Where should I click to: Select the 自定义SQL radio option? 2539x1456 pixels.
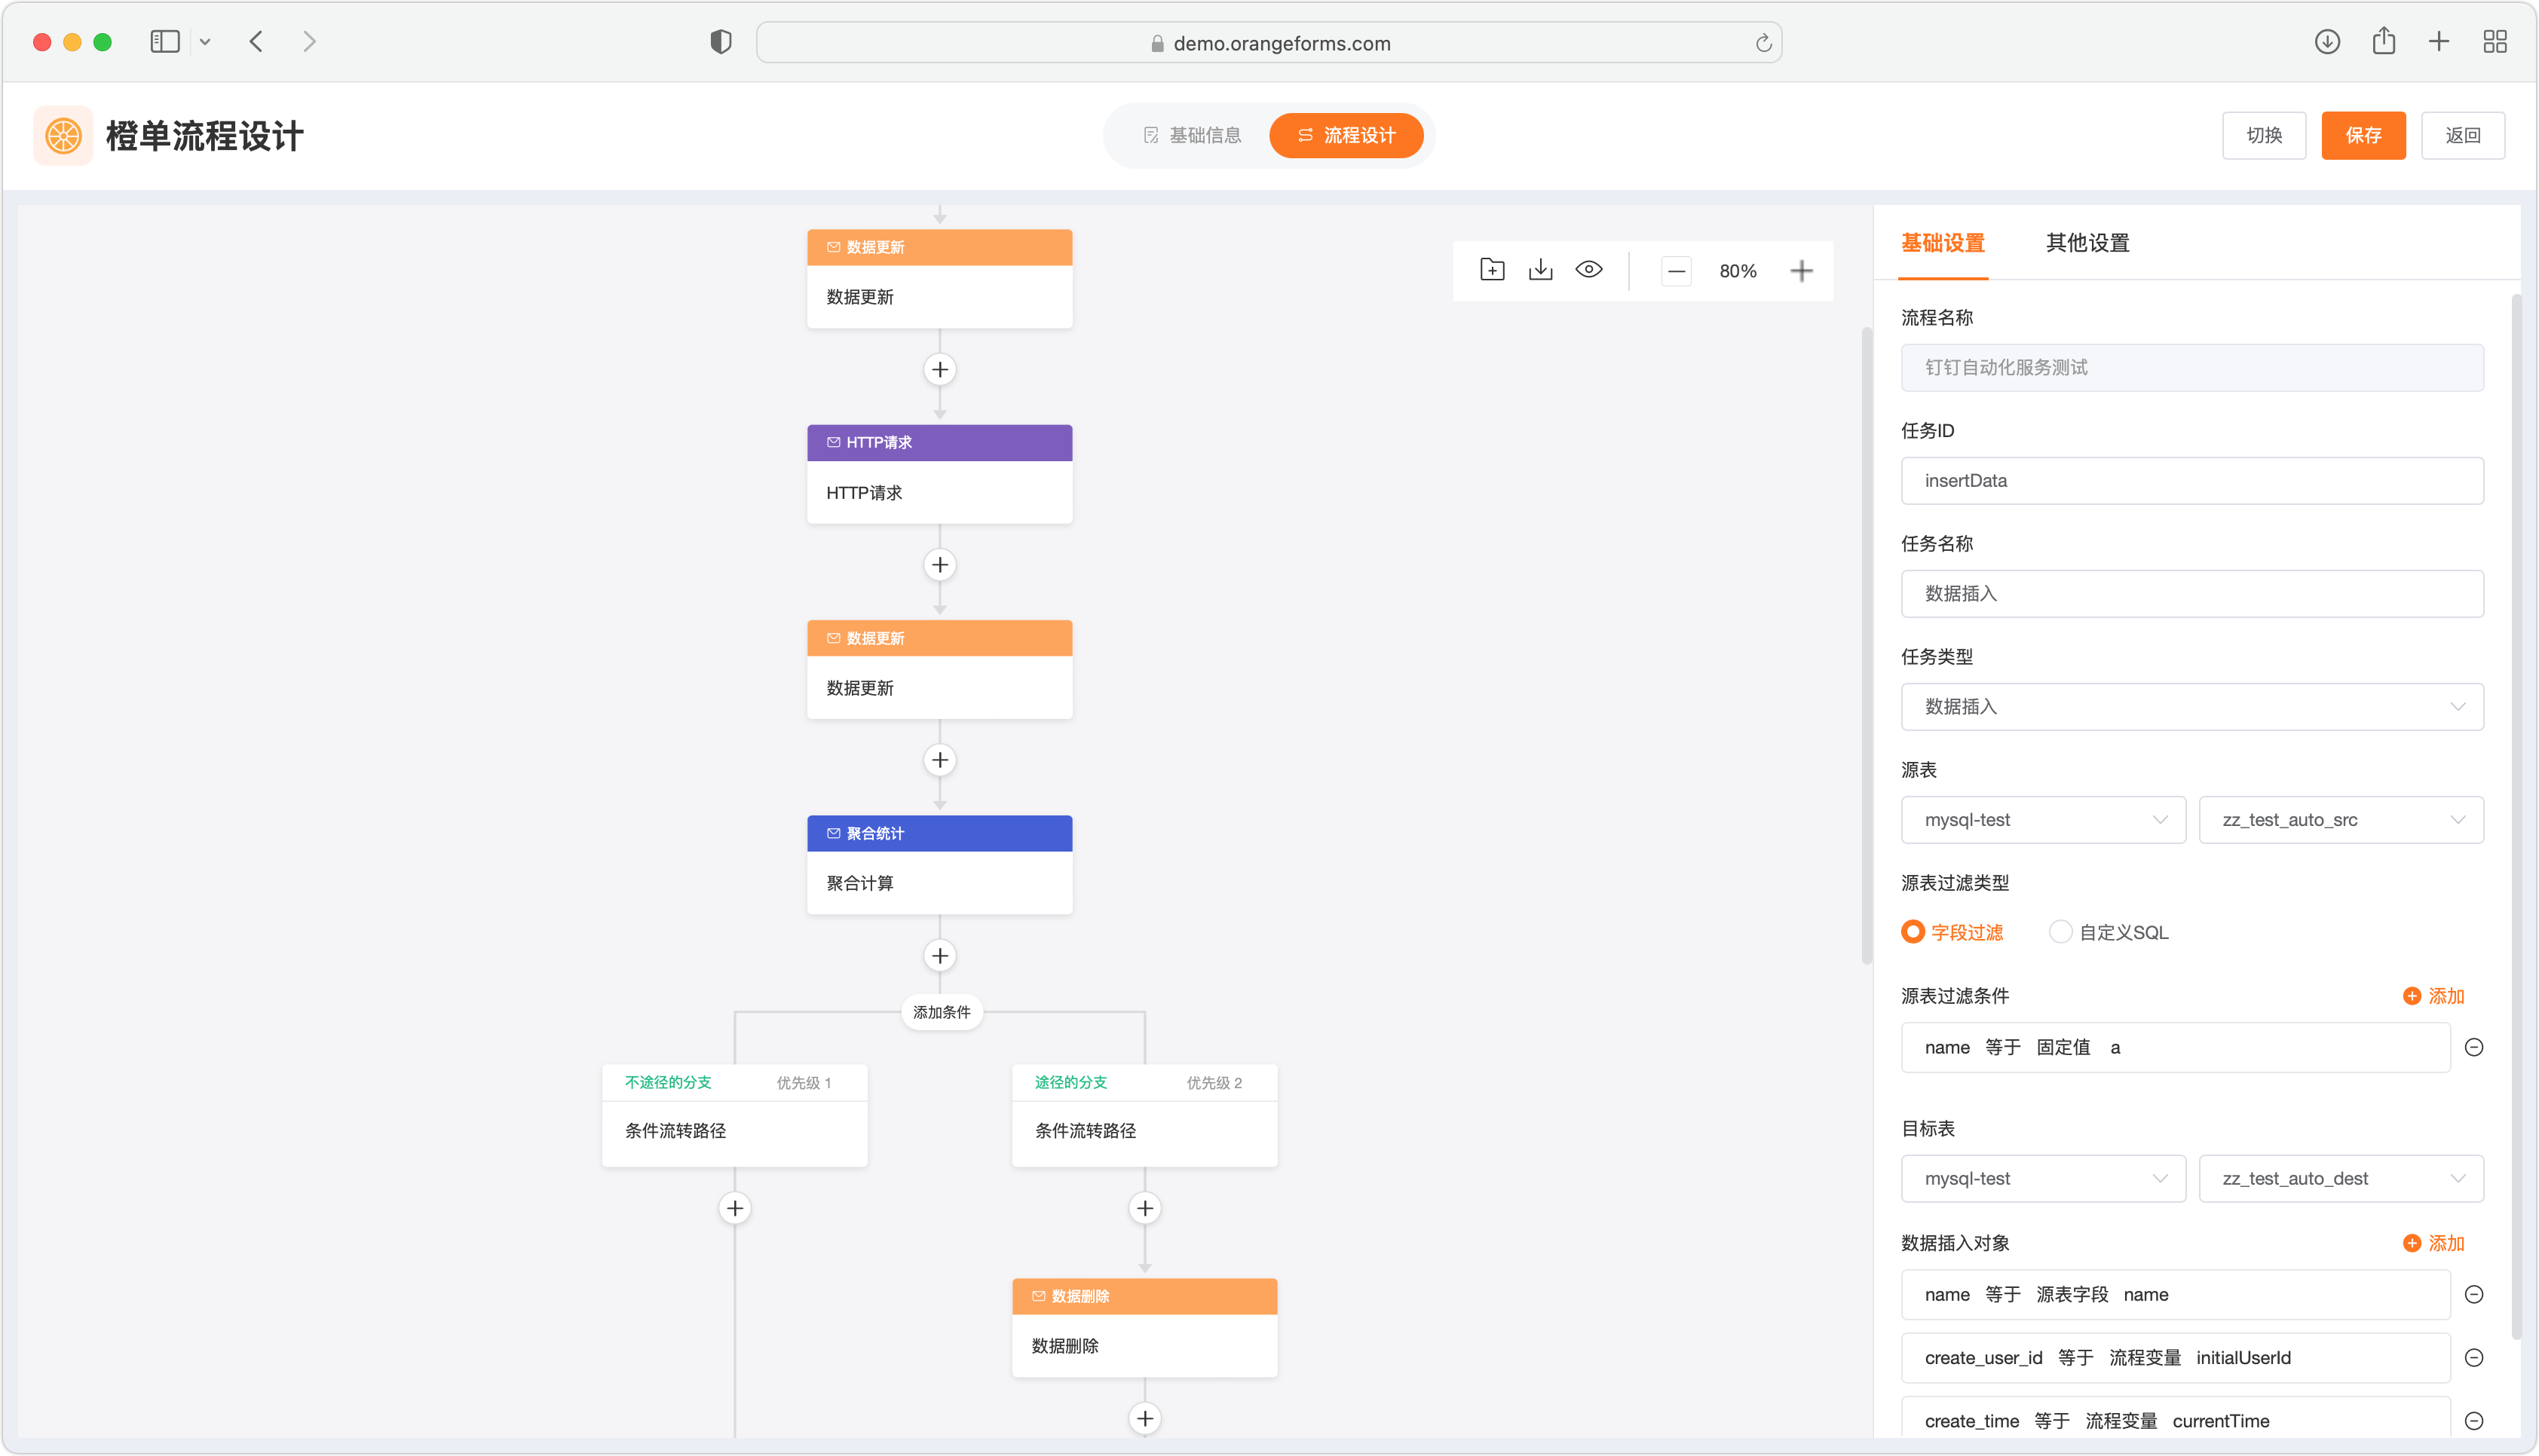(2060, 932)
